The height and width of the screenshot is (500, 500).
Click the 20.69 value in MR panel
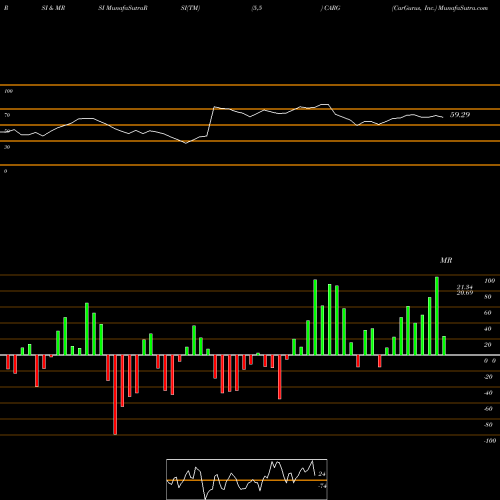tap(465, 293)
